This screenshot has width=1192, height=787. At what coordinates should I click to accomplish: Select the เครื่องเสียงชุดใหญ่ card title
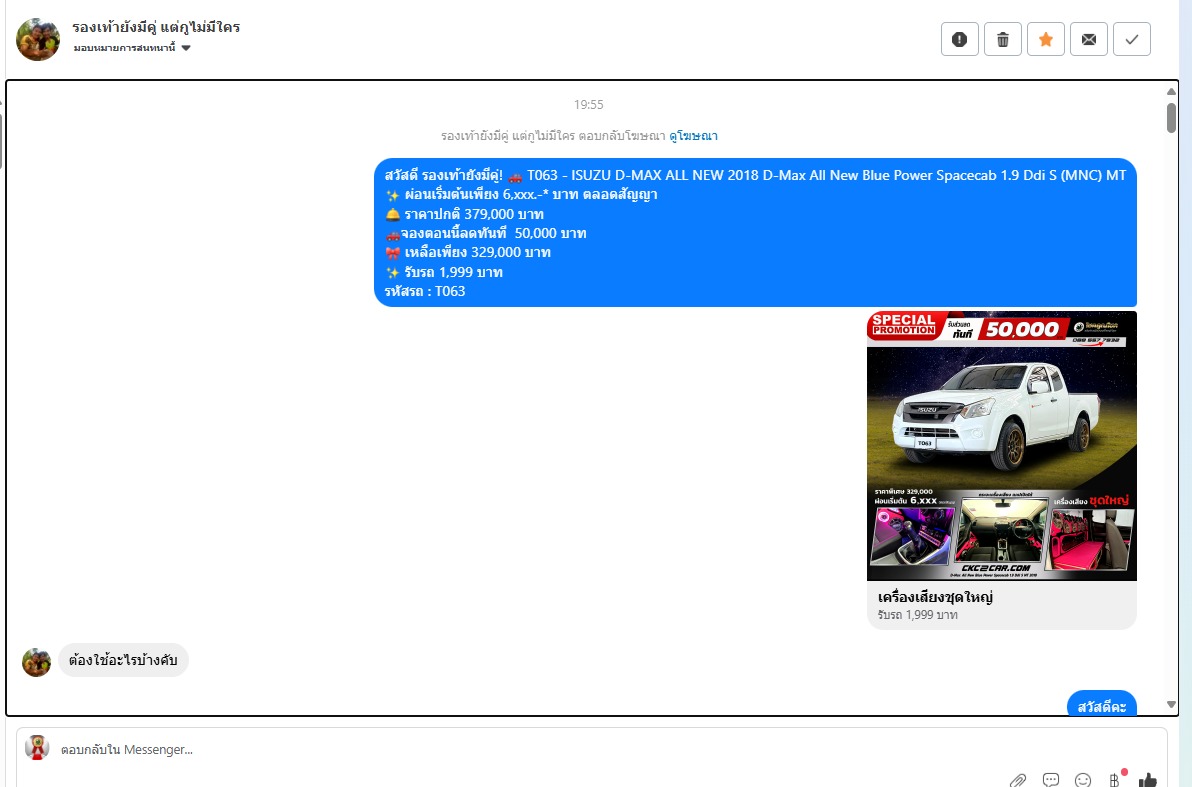(x=935, y=597)
